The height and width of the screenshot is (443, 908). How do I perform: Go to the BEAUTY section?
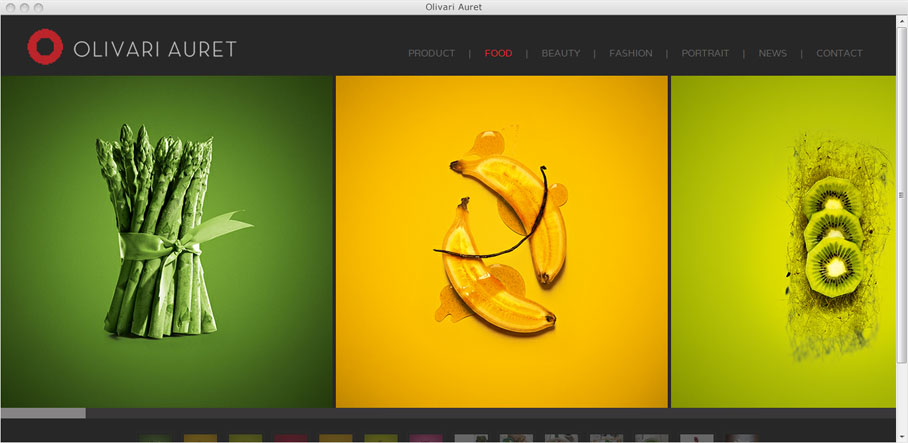point(561,53)
